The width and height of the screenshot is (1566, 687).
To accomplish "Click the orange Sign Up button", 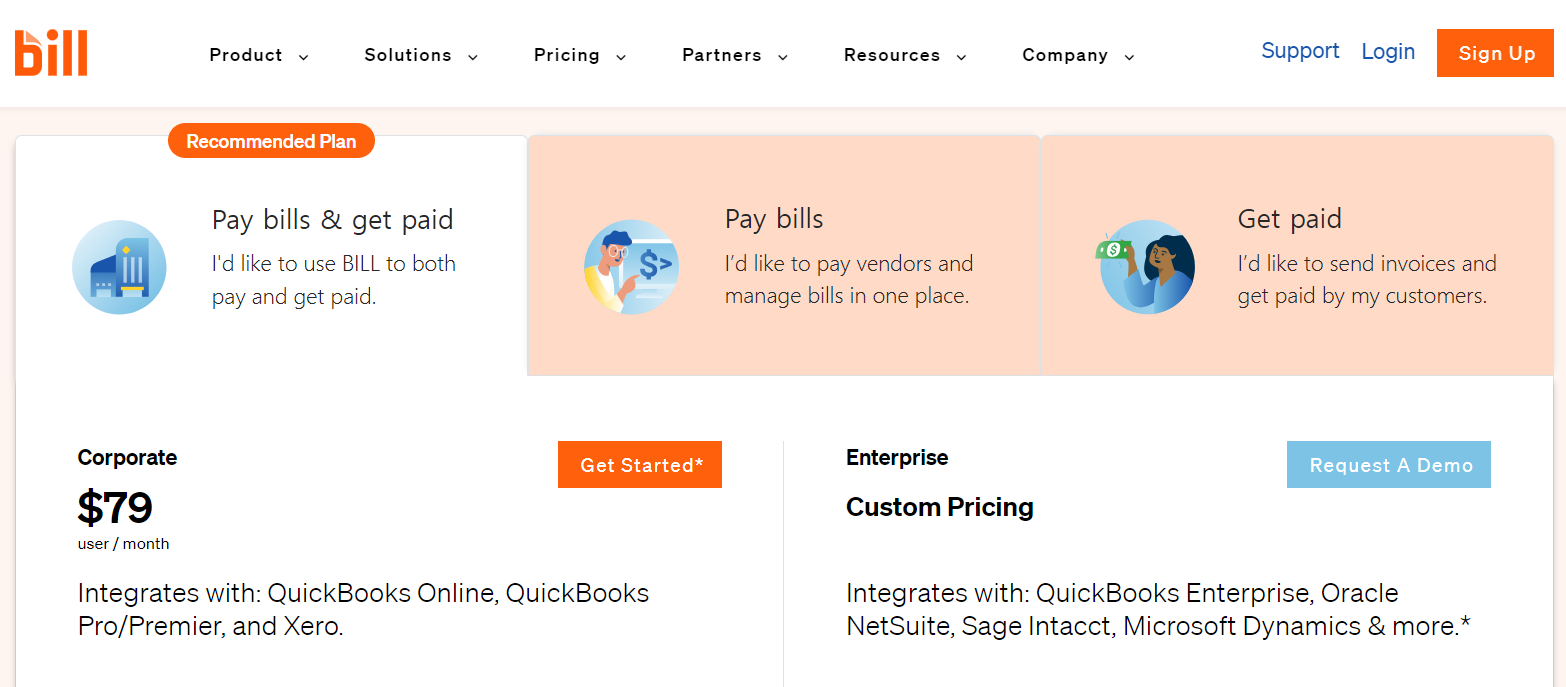I will [1495, 53].
